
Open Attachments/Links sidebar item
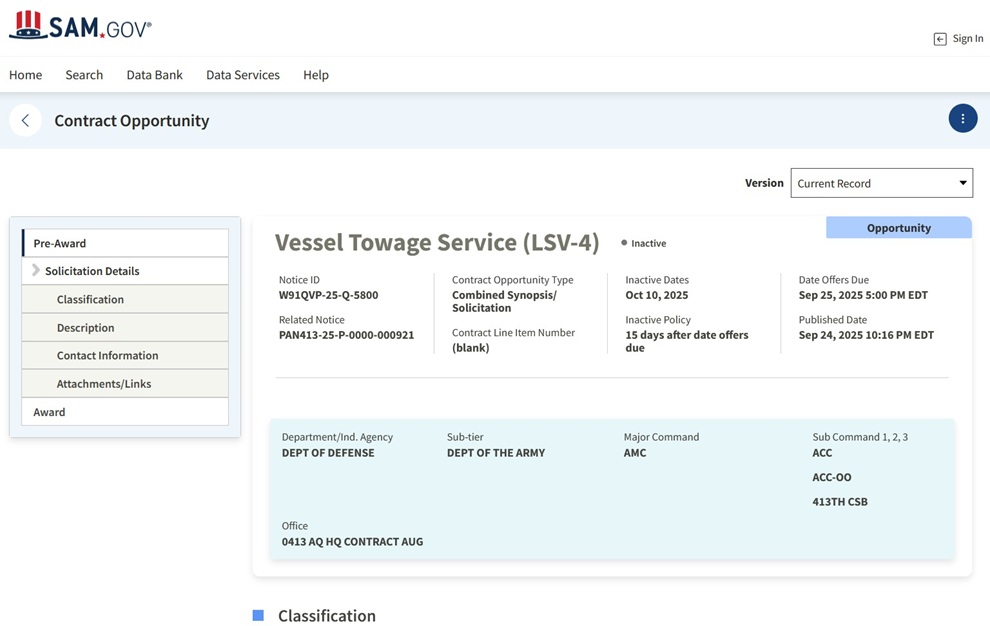tap(104, 383)
